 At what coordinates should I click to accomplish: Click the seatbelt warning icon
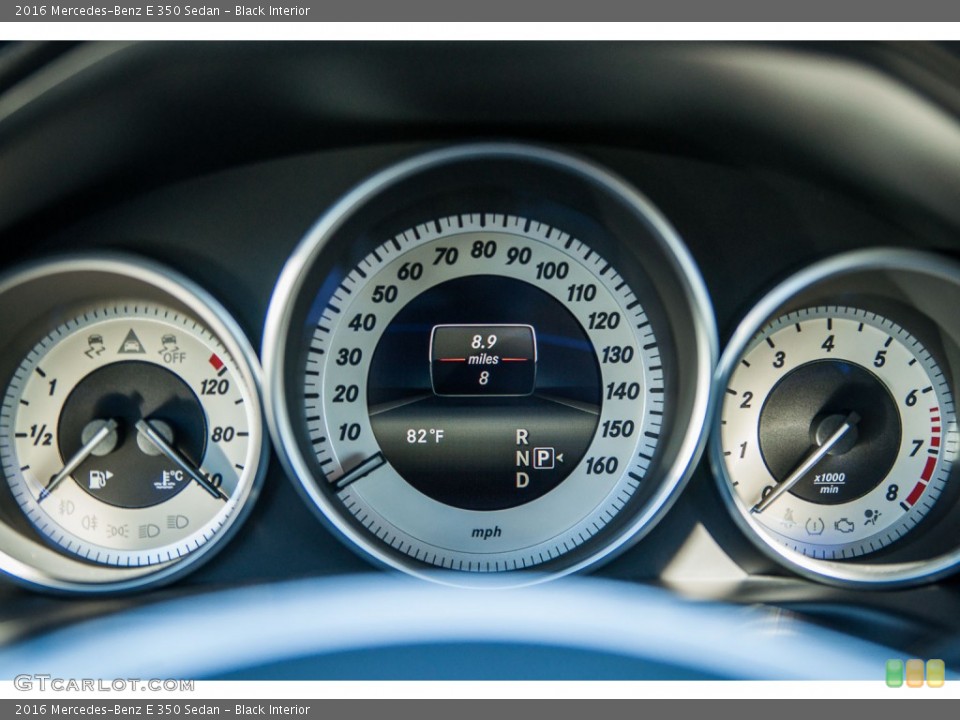789,519
